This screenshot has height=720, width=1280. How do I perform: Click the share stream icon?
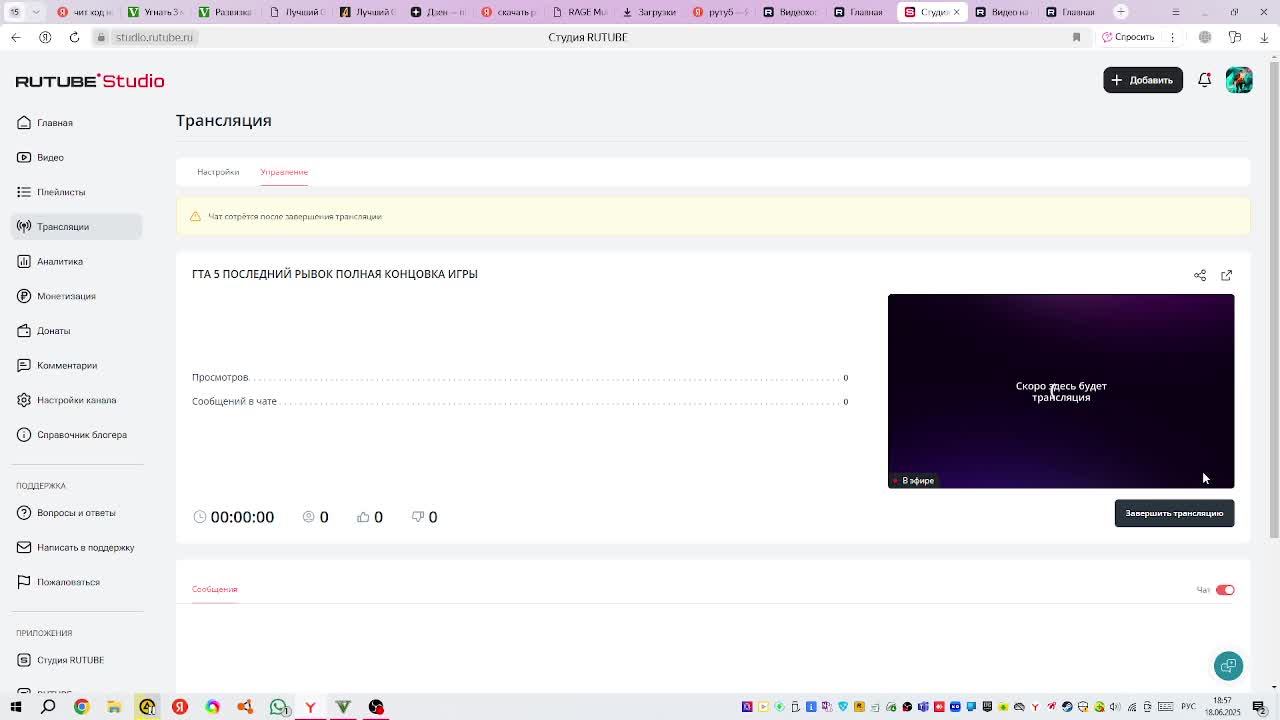(x=1200, y=275)
